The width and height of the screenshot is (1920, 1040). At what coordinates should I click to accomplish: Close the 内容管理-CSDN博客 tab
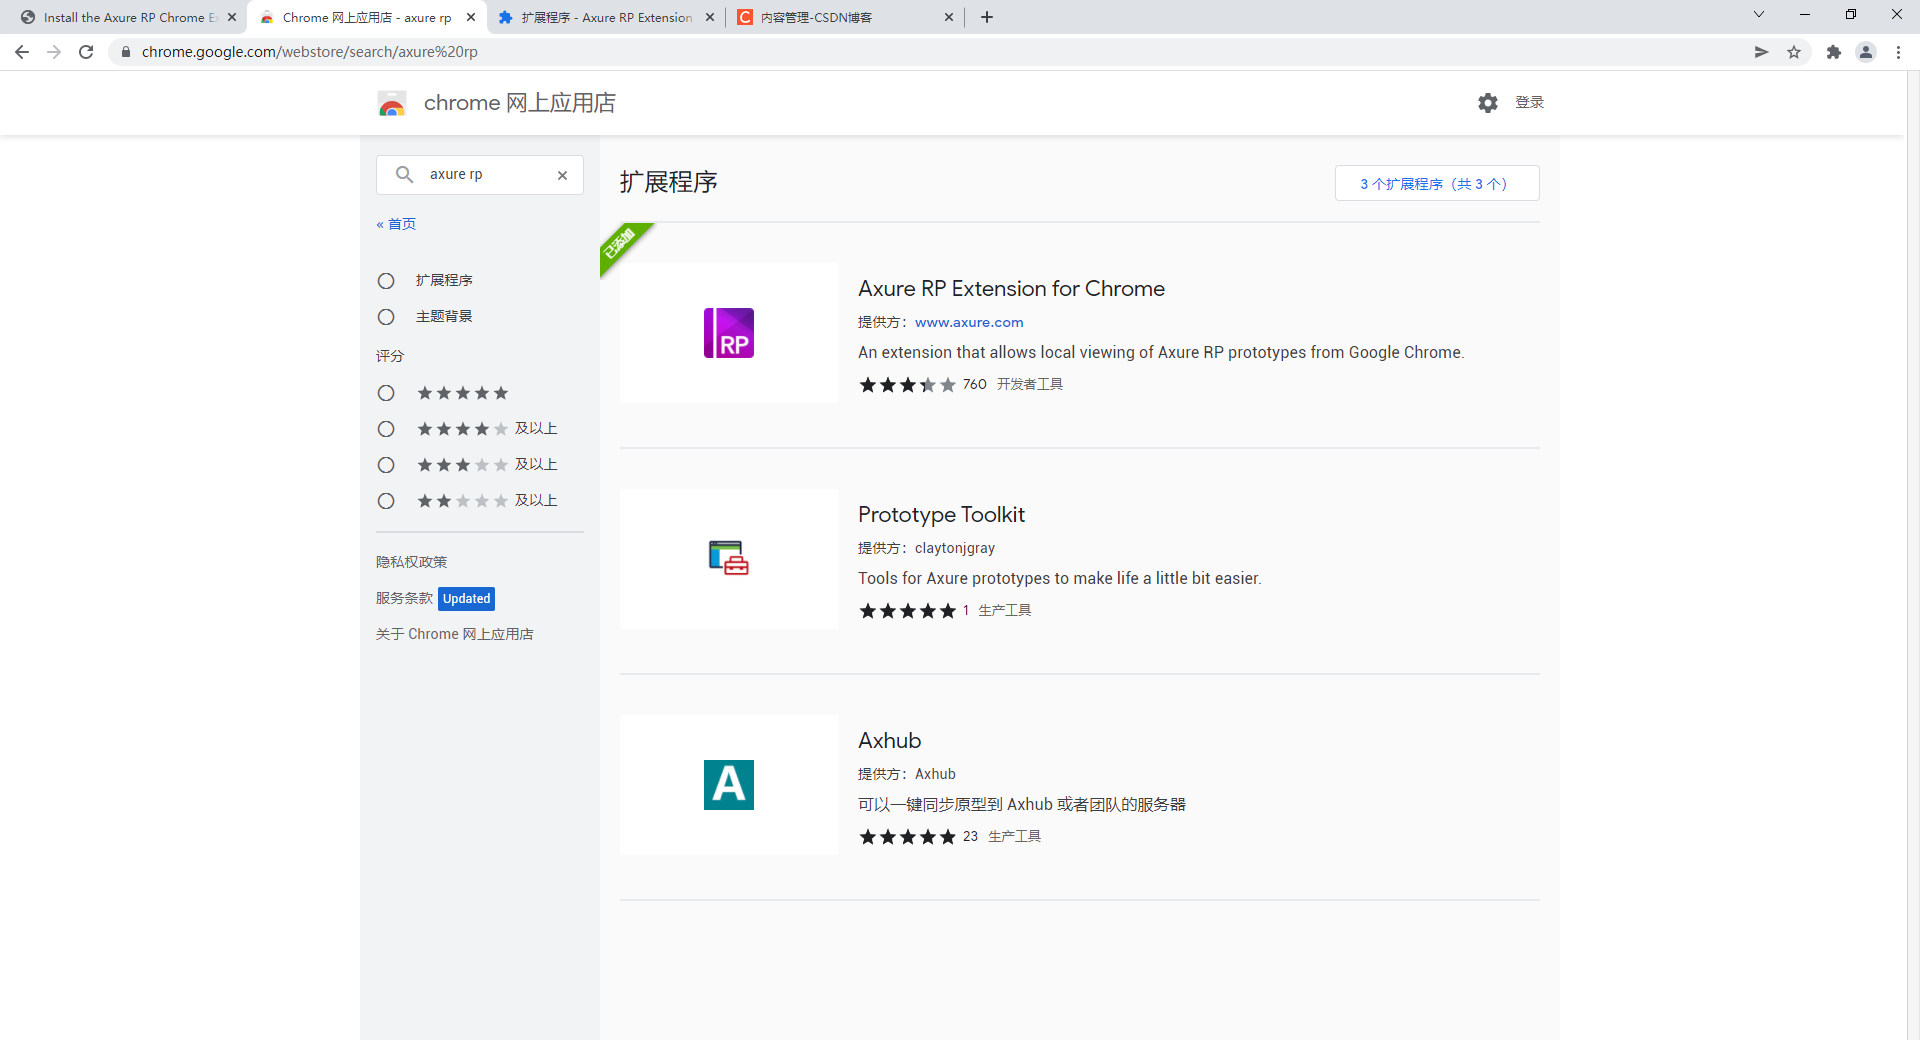tap(949, 17)
